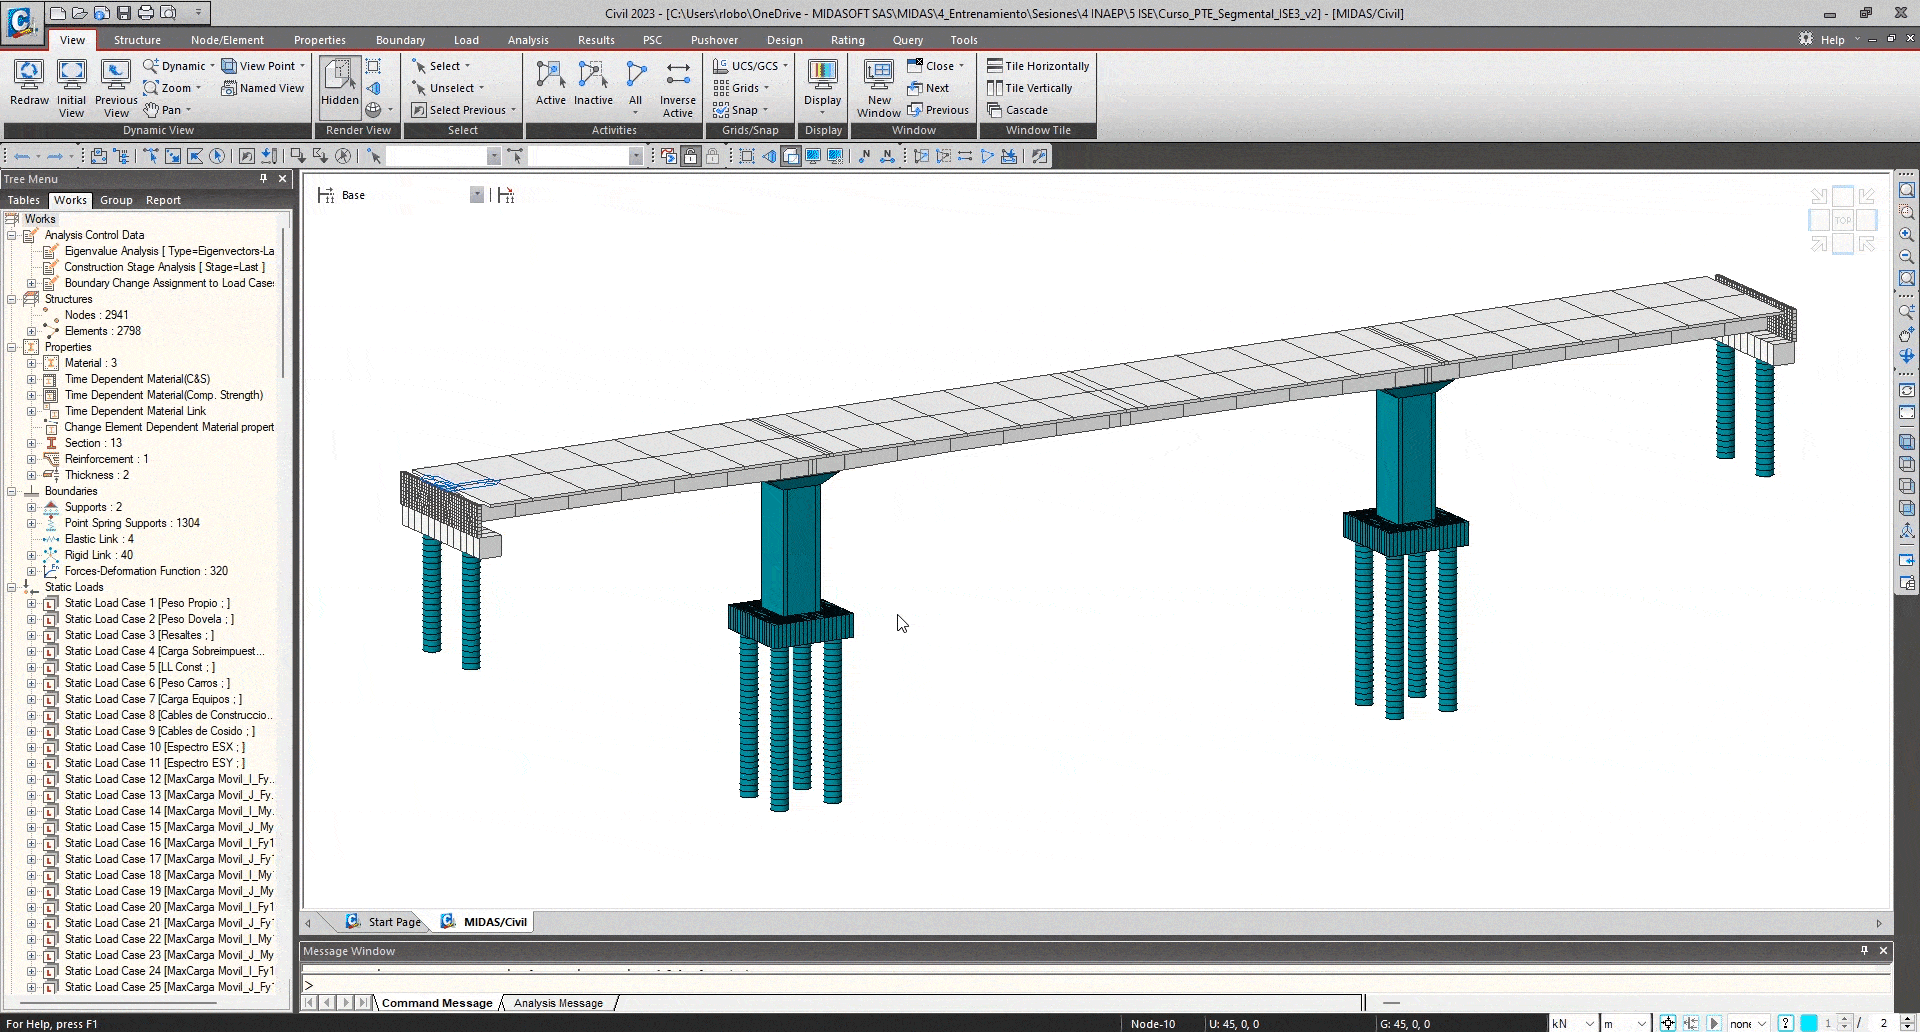Open the Pushover ribbon tab
Viewport: 1920px width, 1032px height.
click(x=714, y=40)
